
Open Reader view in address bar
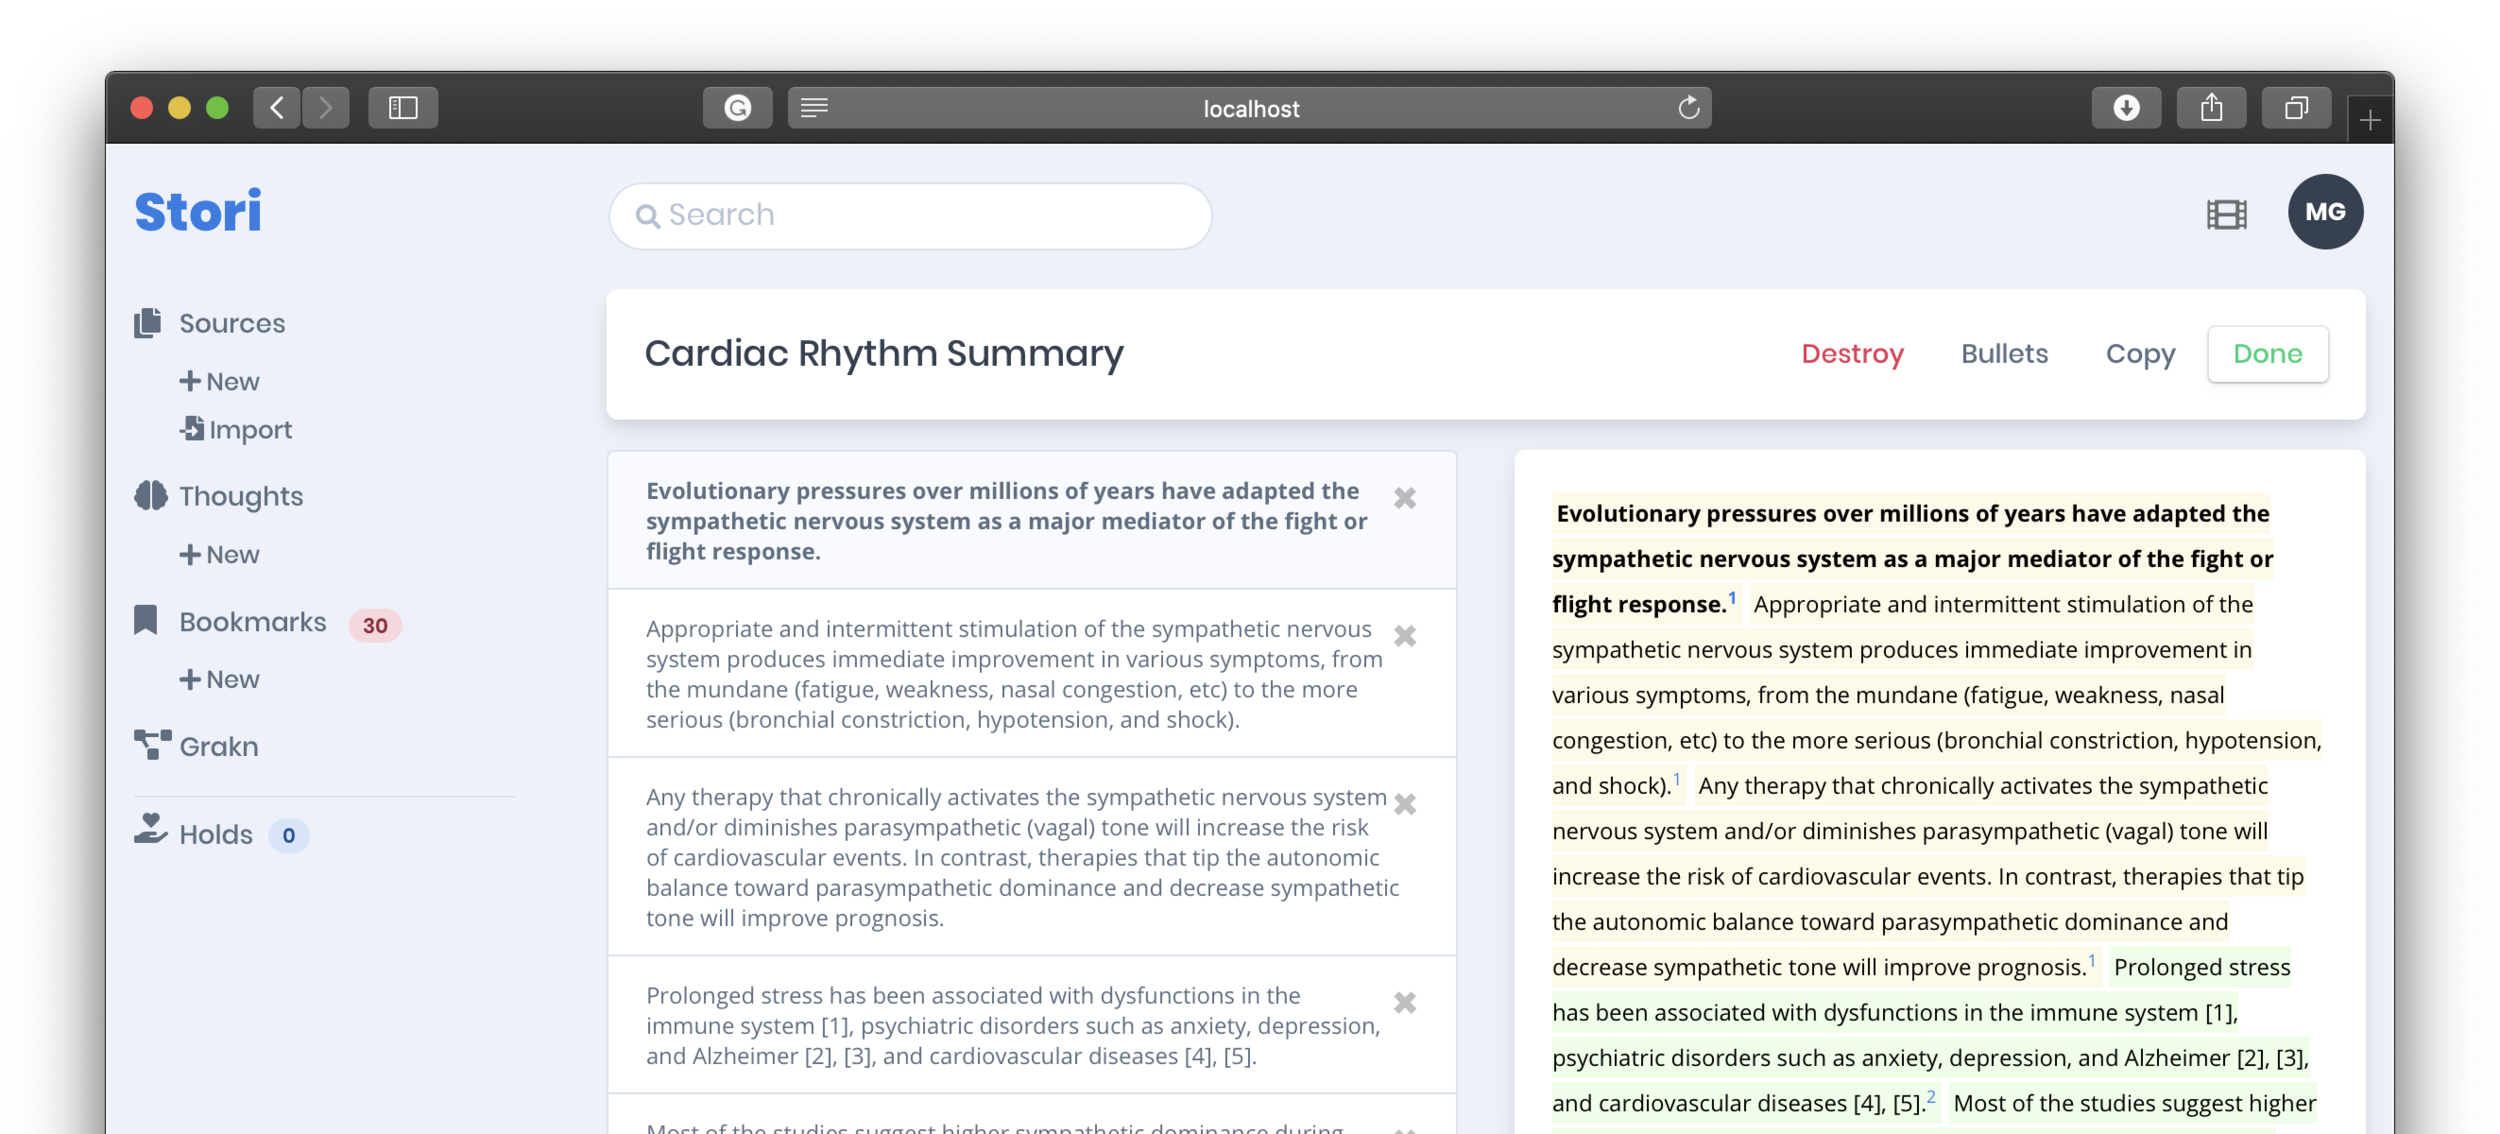(x=814, y=107)
